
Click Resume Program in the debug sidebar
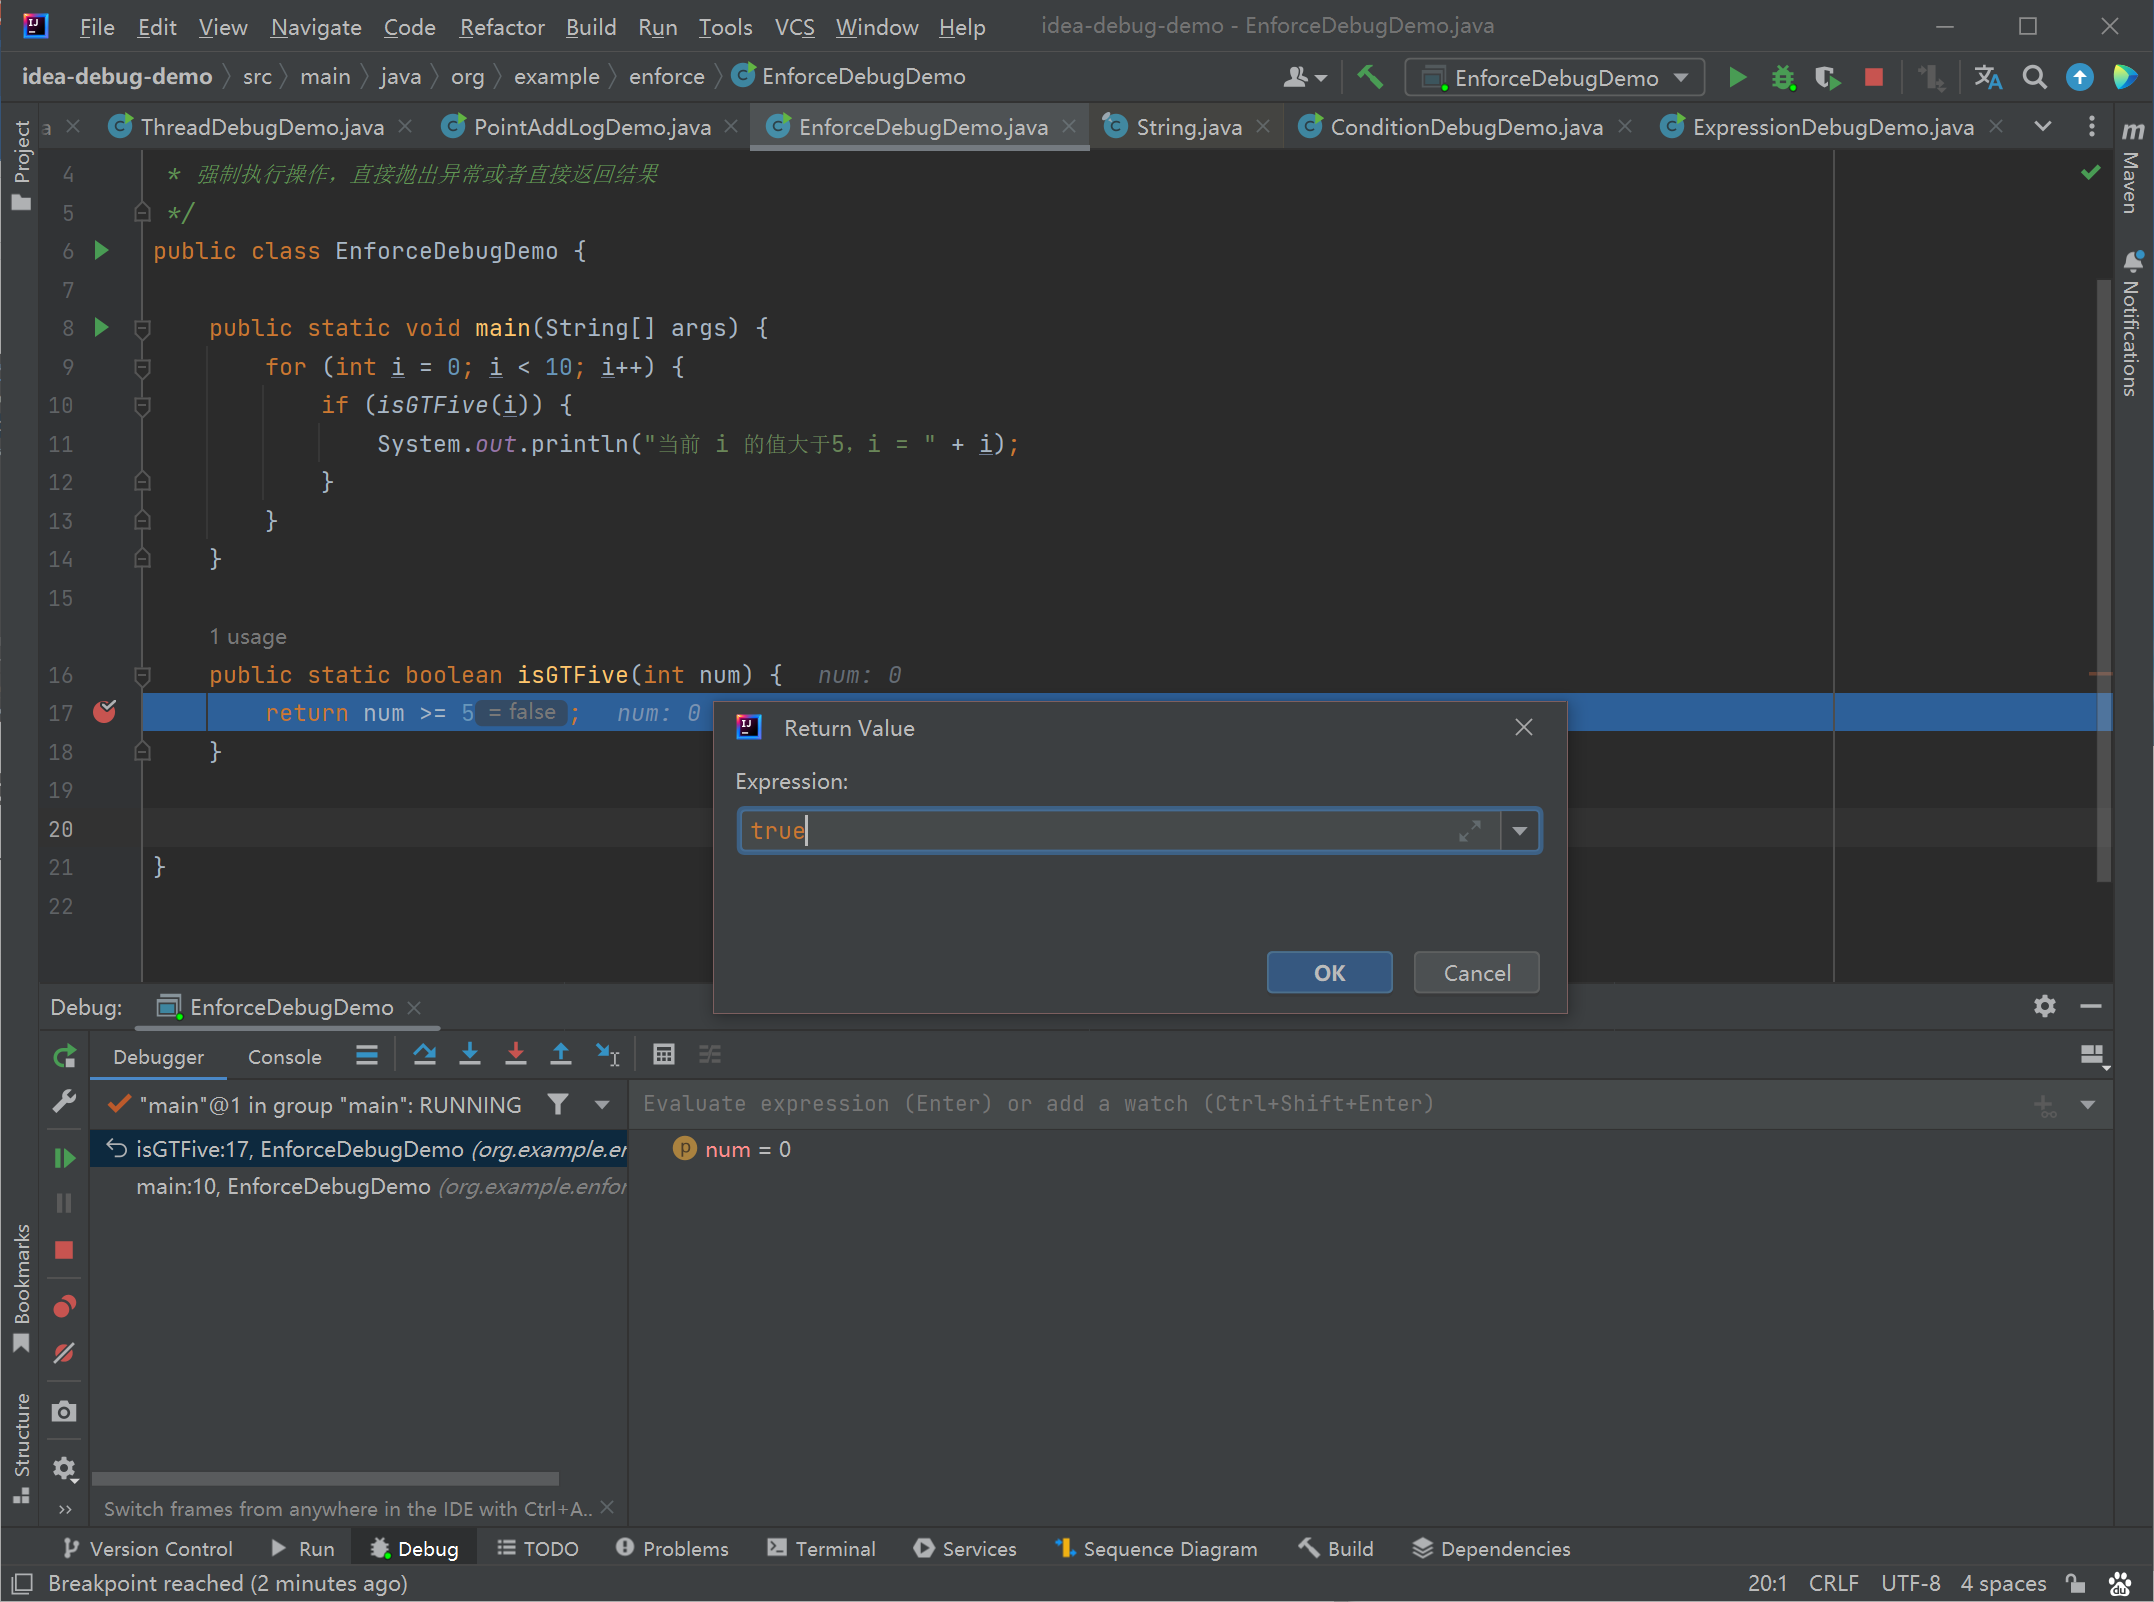pos(64,1158)
